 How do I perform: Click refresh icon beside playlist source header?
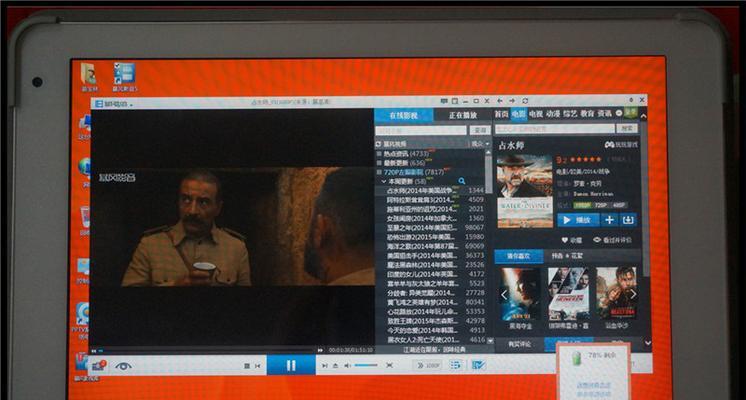378,144
